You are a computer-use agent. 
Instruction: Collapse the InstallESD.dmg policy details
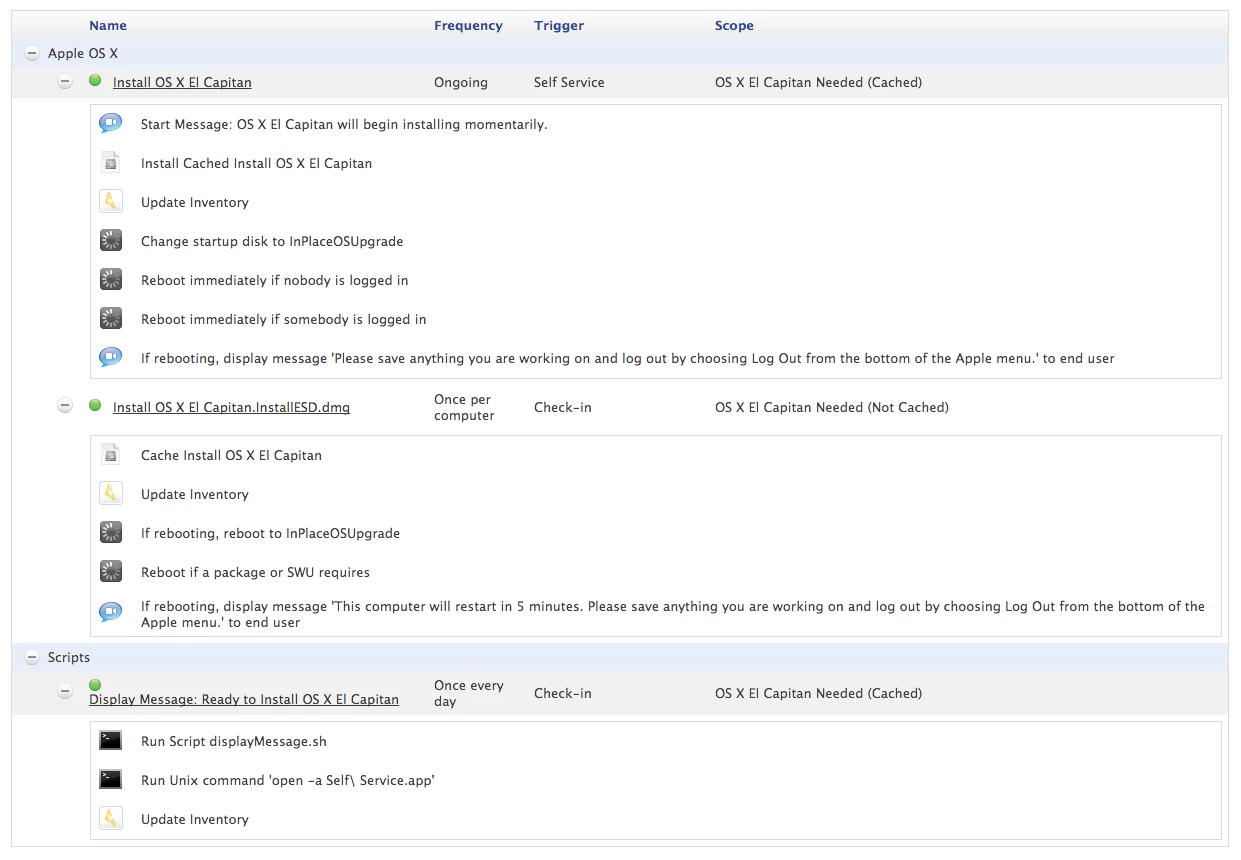coord(65,406)
